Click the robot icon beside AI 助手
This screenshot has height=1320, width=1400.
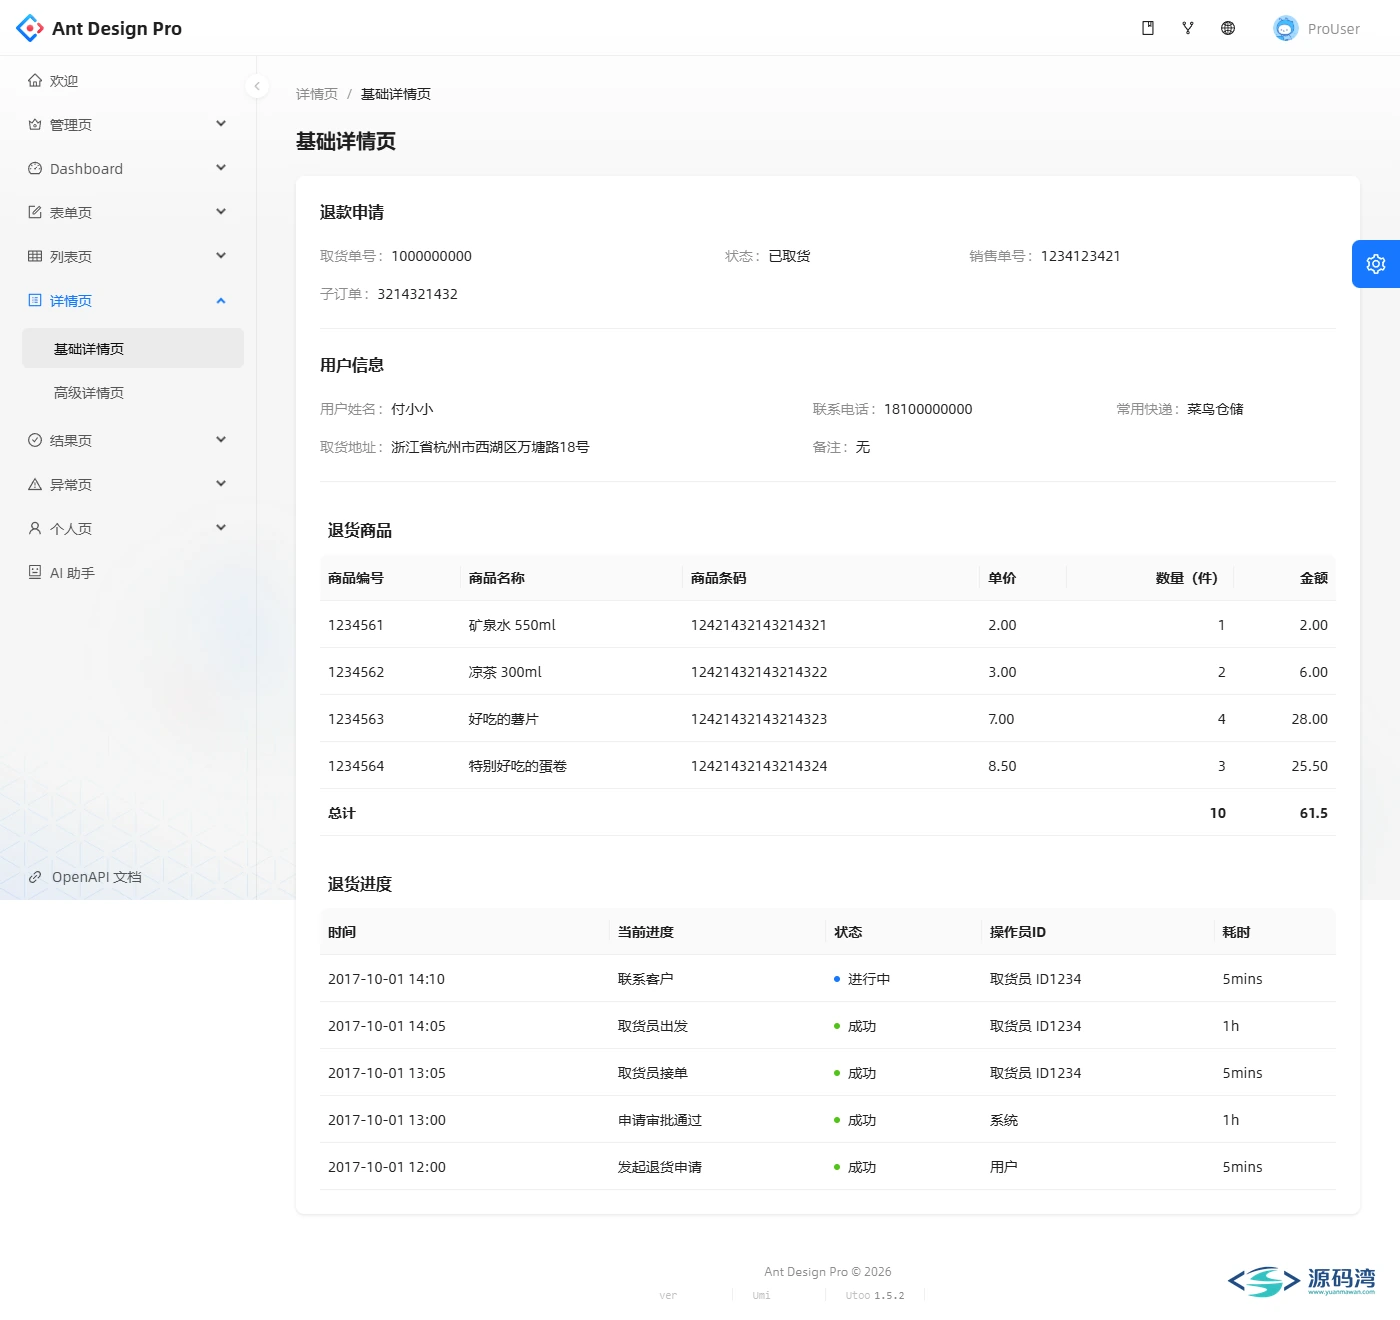tap(35, 573)
